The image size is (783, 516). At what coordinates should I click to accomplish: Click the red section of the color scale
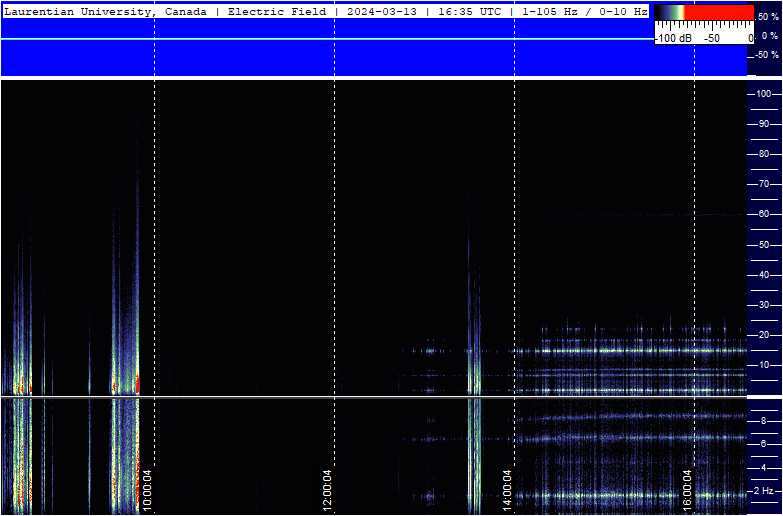tap(719, 12)
